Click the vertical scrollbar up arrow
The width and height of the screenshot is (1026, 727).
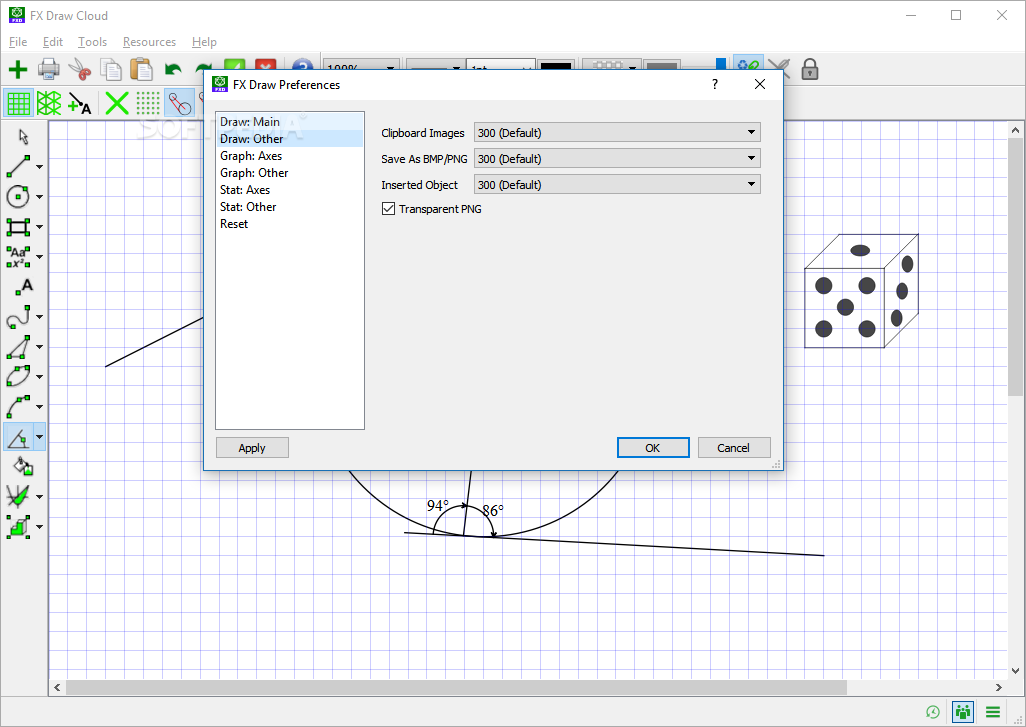click(1016, 130)
